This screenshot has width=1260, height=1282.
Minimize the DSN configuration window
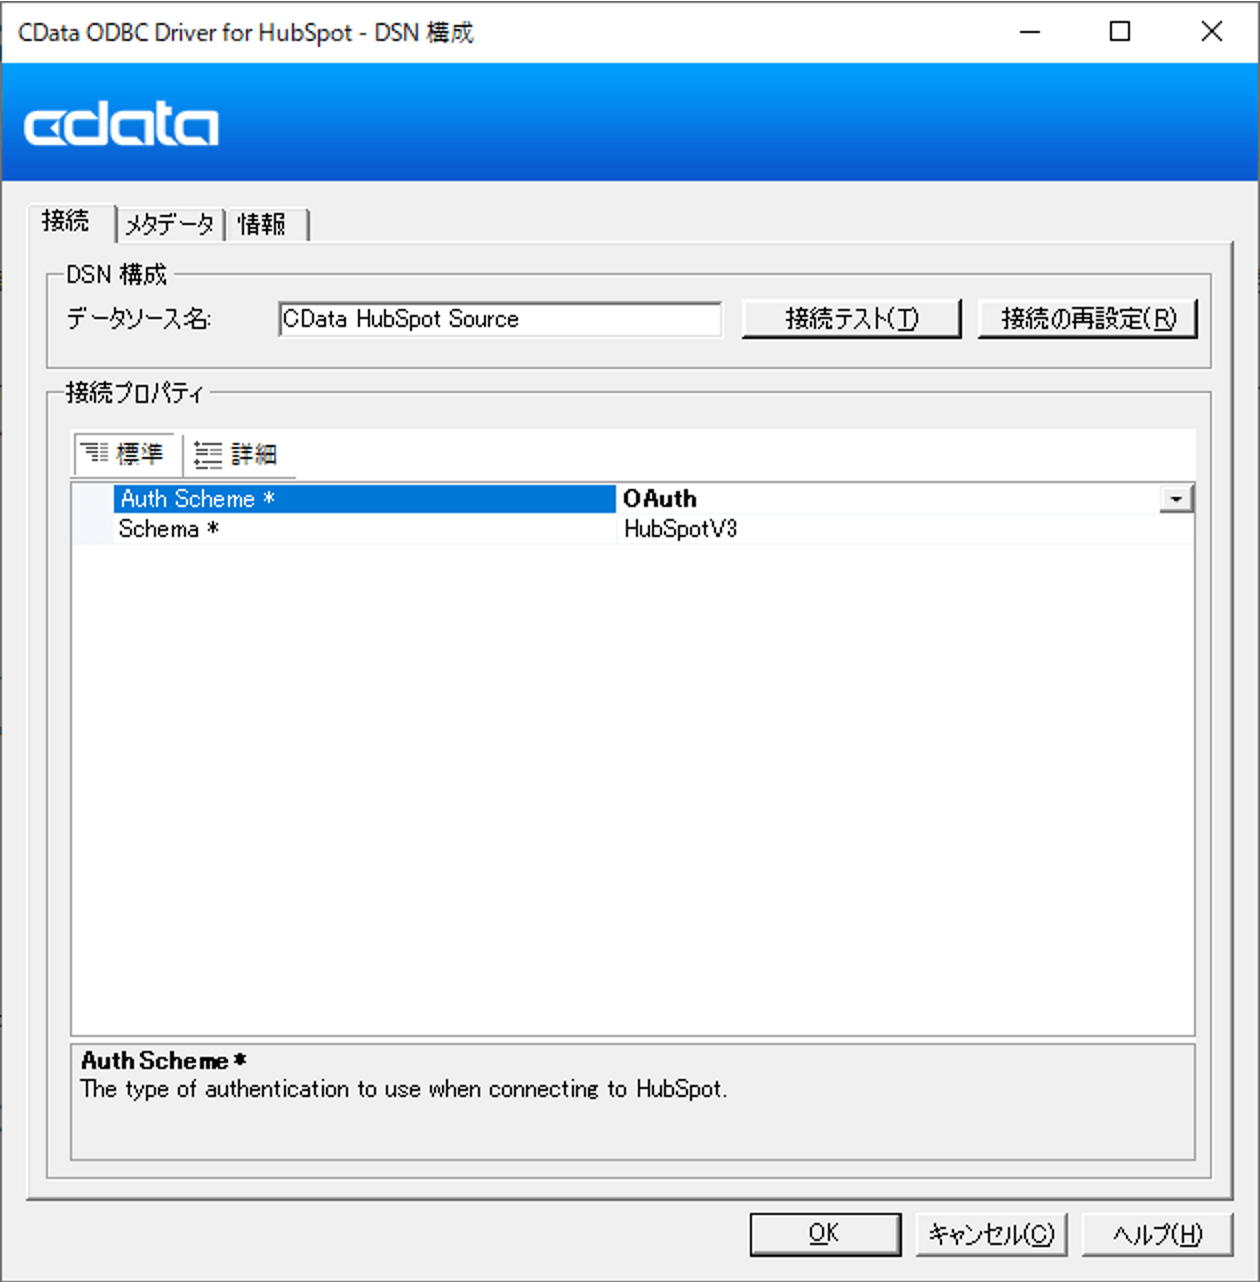[1030, 32]
